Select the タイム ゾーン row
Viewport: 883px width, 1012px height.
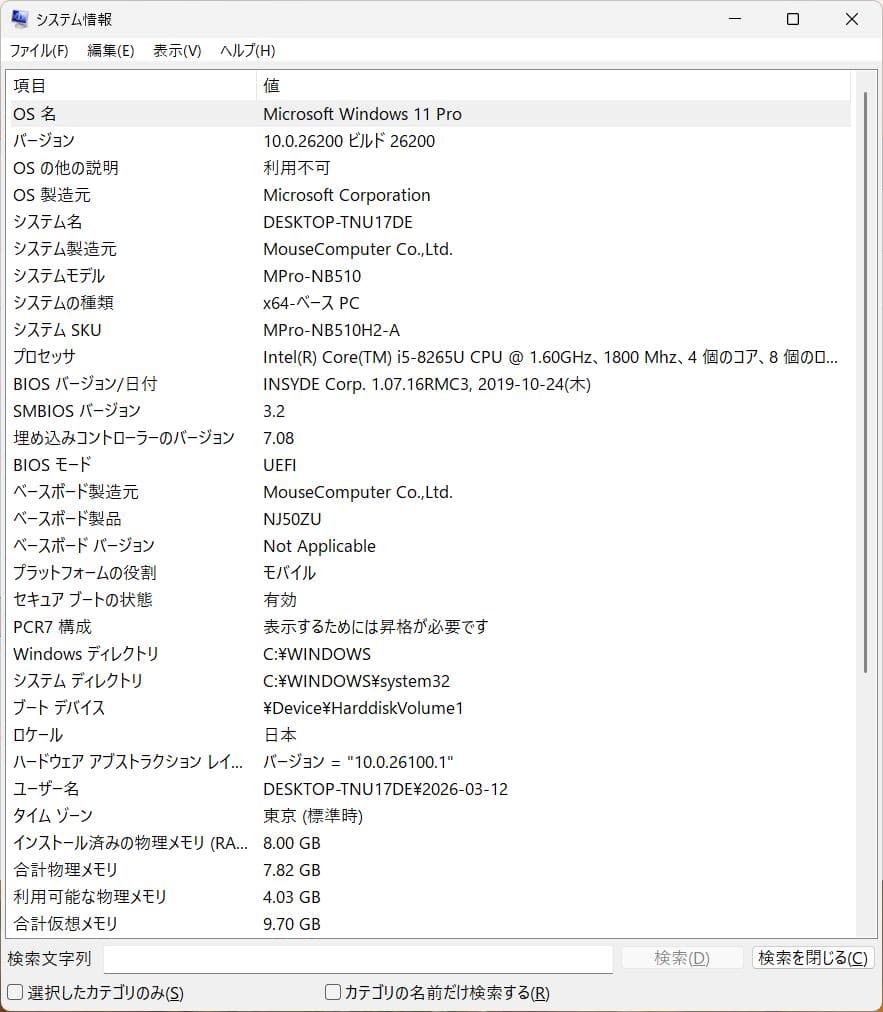click(430, 816)
